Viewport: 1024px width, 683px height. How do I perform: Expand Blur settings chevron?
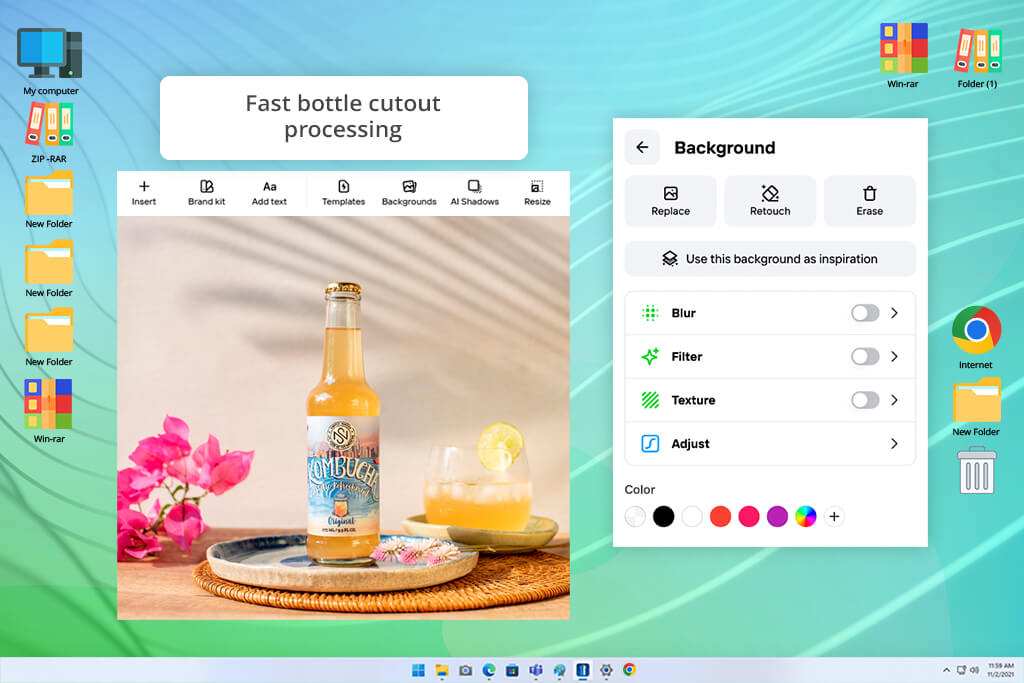coord(895,313)
